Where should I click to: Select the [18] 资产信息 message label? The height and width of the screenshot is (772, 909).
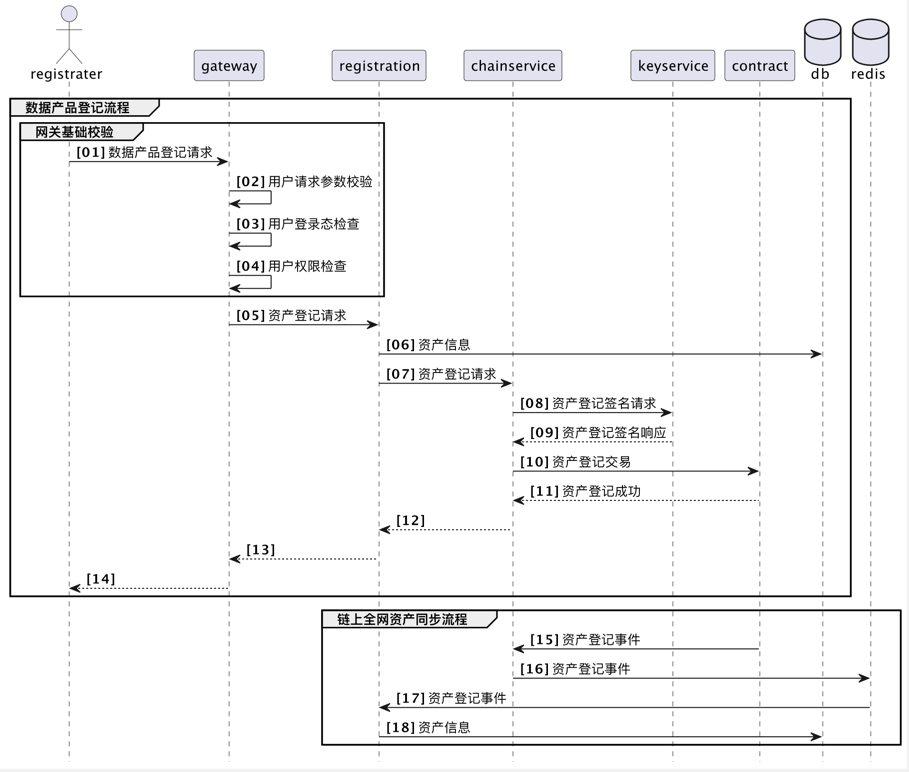[x=428, y=728]
